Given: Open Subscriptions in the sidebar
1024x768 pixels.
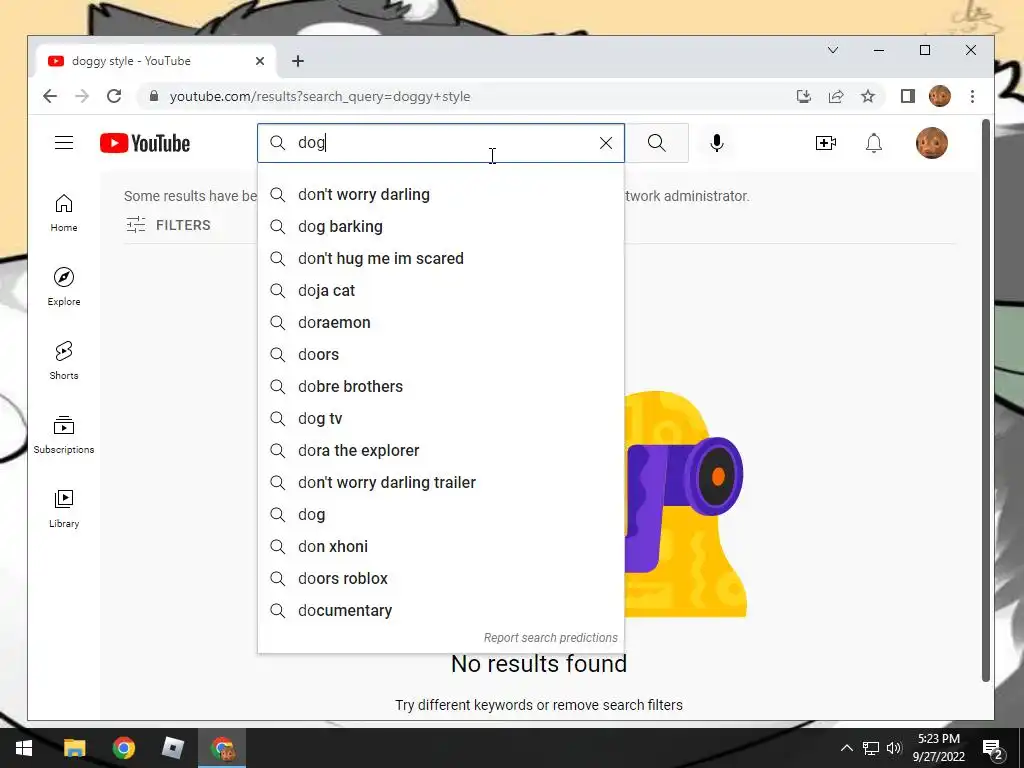Looking at the screenshot, I should pyautogui.click(x=64, y=434).
